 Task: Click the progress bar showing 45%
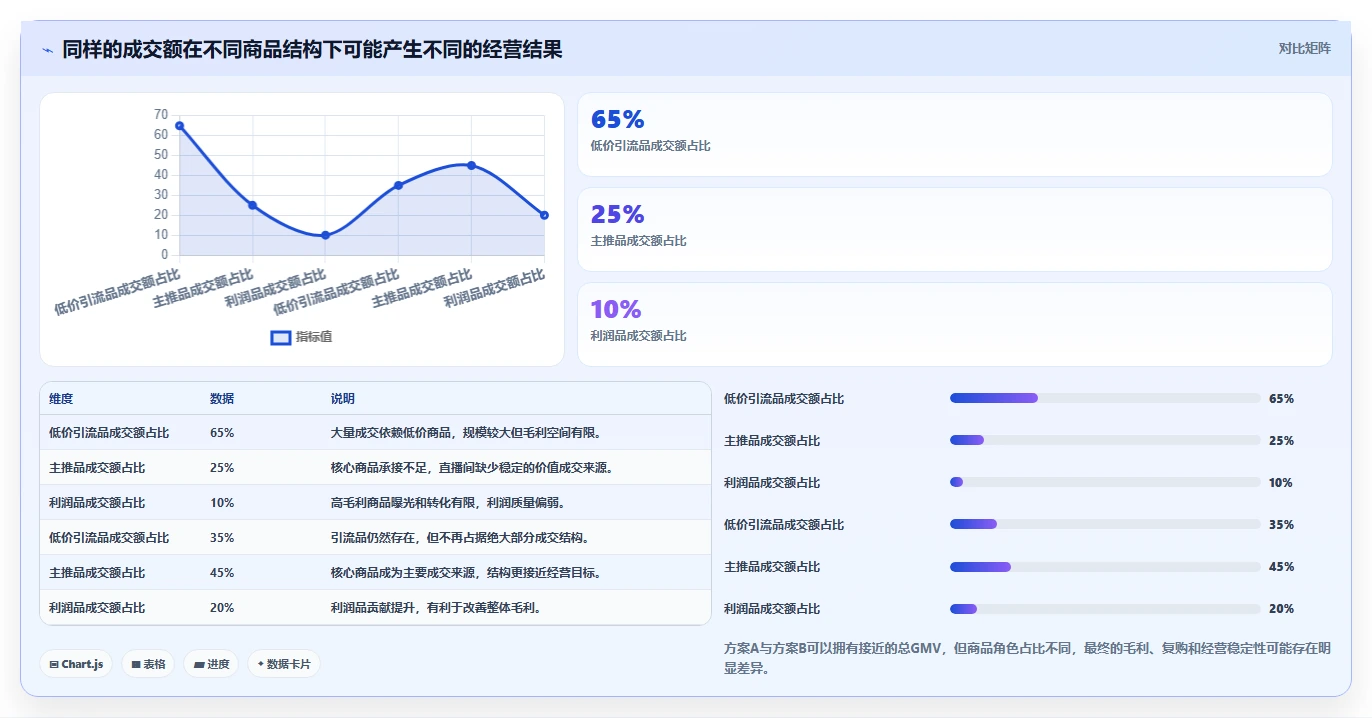[1105, 566]
